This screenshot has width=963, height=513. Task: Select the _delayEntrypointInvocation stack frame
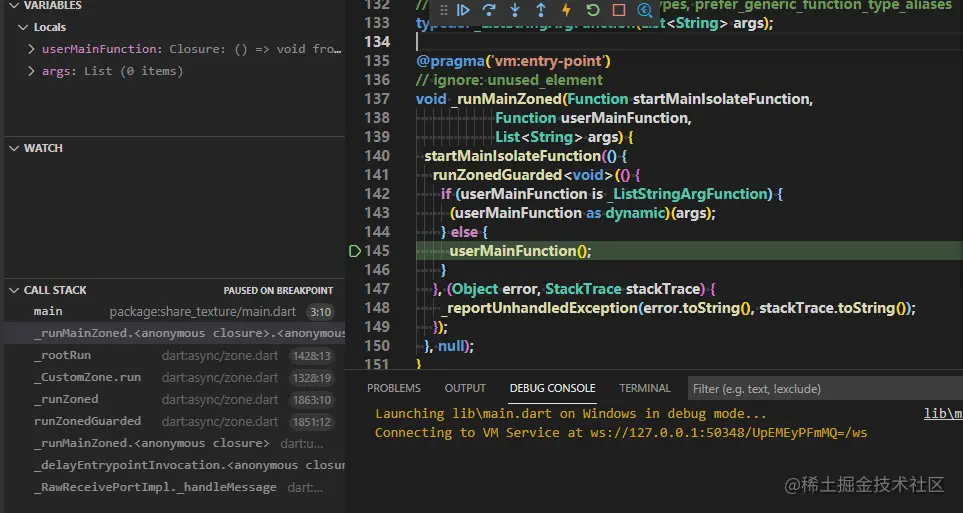[174, 466]
